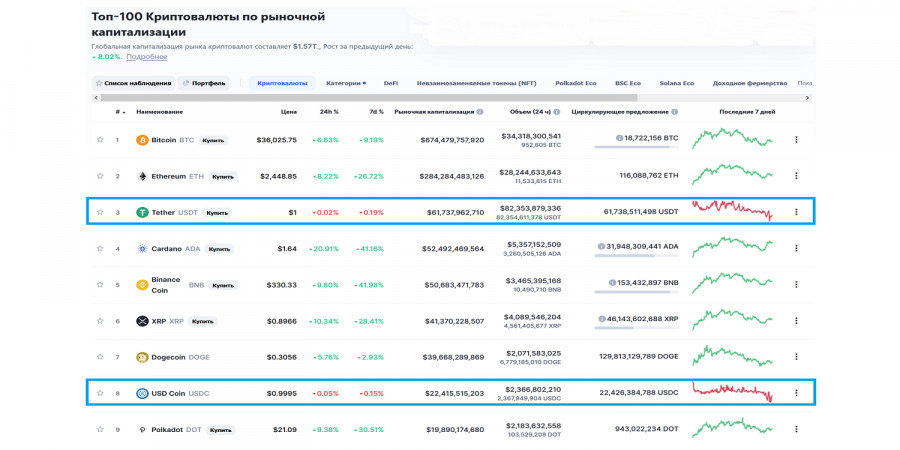Image resolution: width=900 pixels, height=450 pixels.
Task: Click the scrollbar right arrow
Action: point(808,98)
